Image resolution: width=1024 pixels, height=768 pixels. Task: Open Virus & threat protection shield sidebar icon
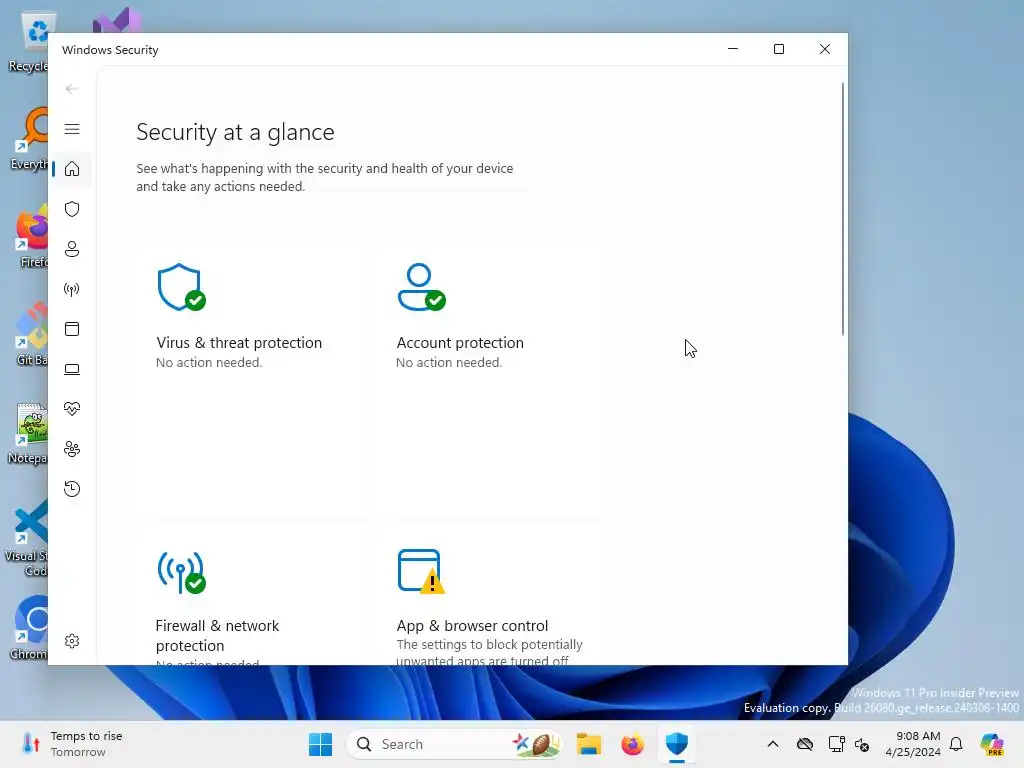72,209
